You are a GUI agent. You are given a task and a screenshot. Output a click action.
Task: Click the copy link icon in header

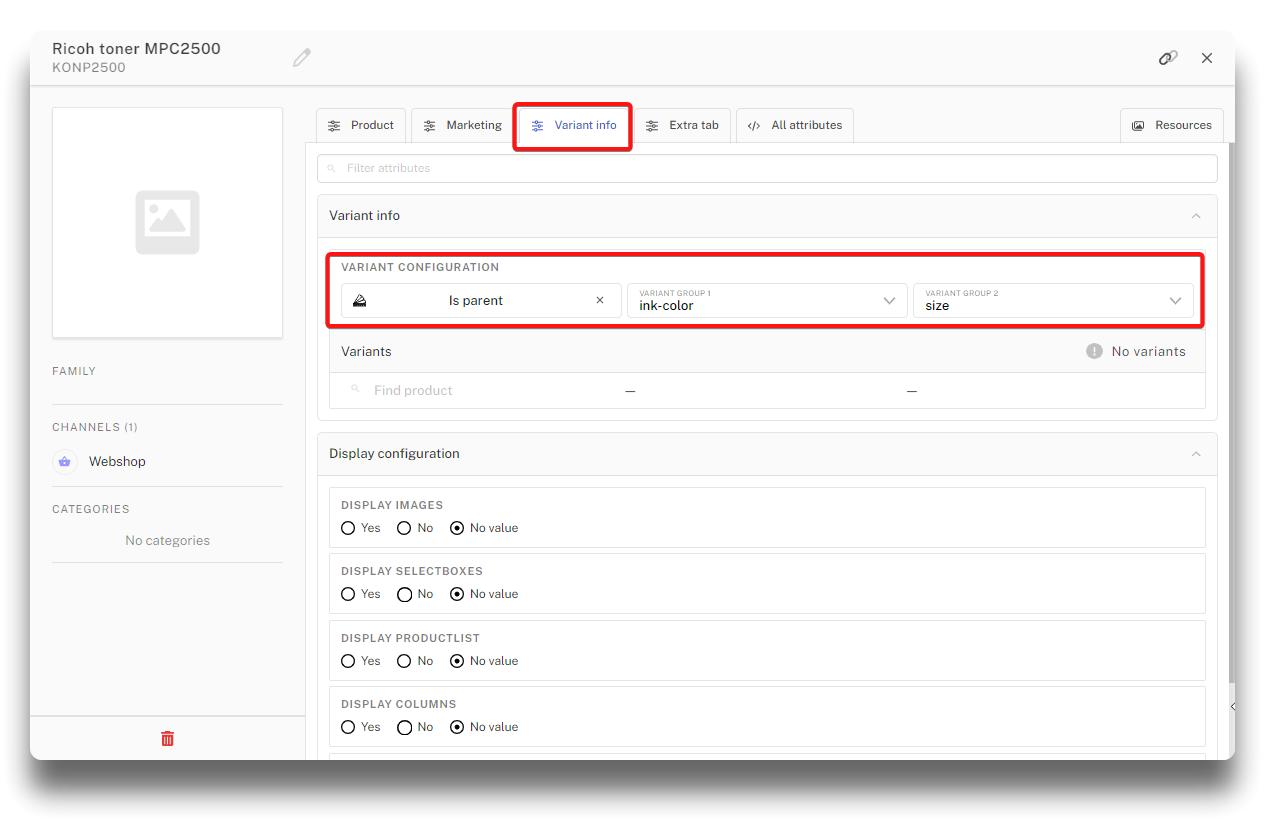pos(1167,58)
